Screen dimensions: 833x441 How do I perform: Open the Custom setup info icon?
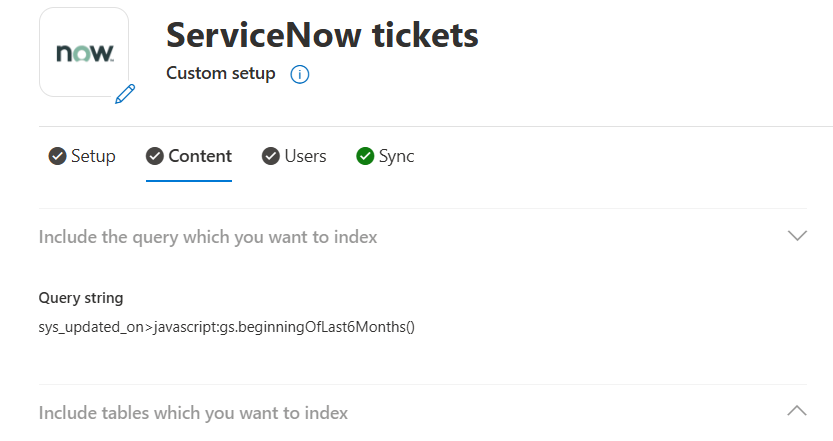pyautogui.click(x=300, y=74)
